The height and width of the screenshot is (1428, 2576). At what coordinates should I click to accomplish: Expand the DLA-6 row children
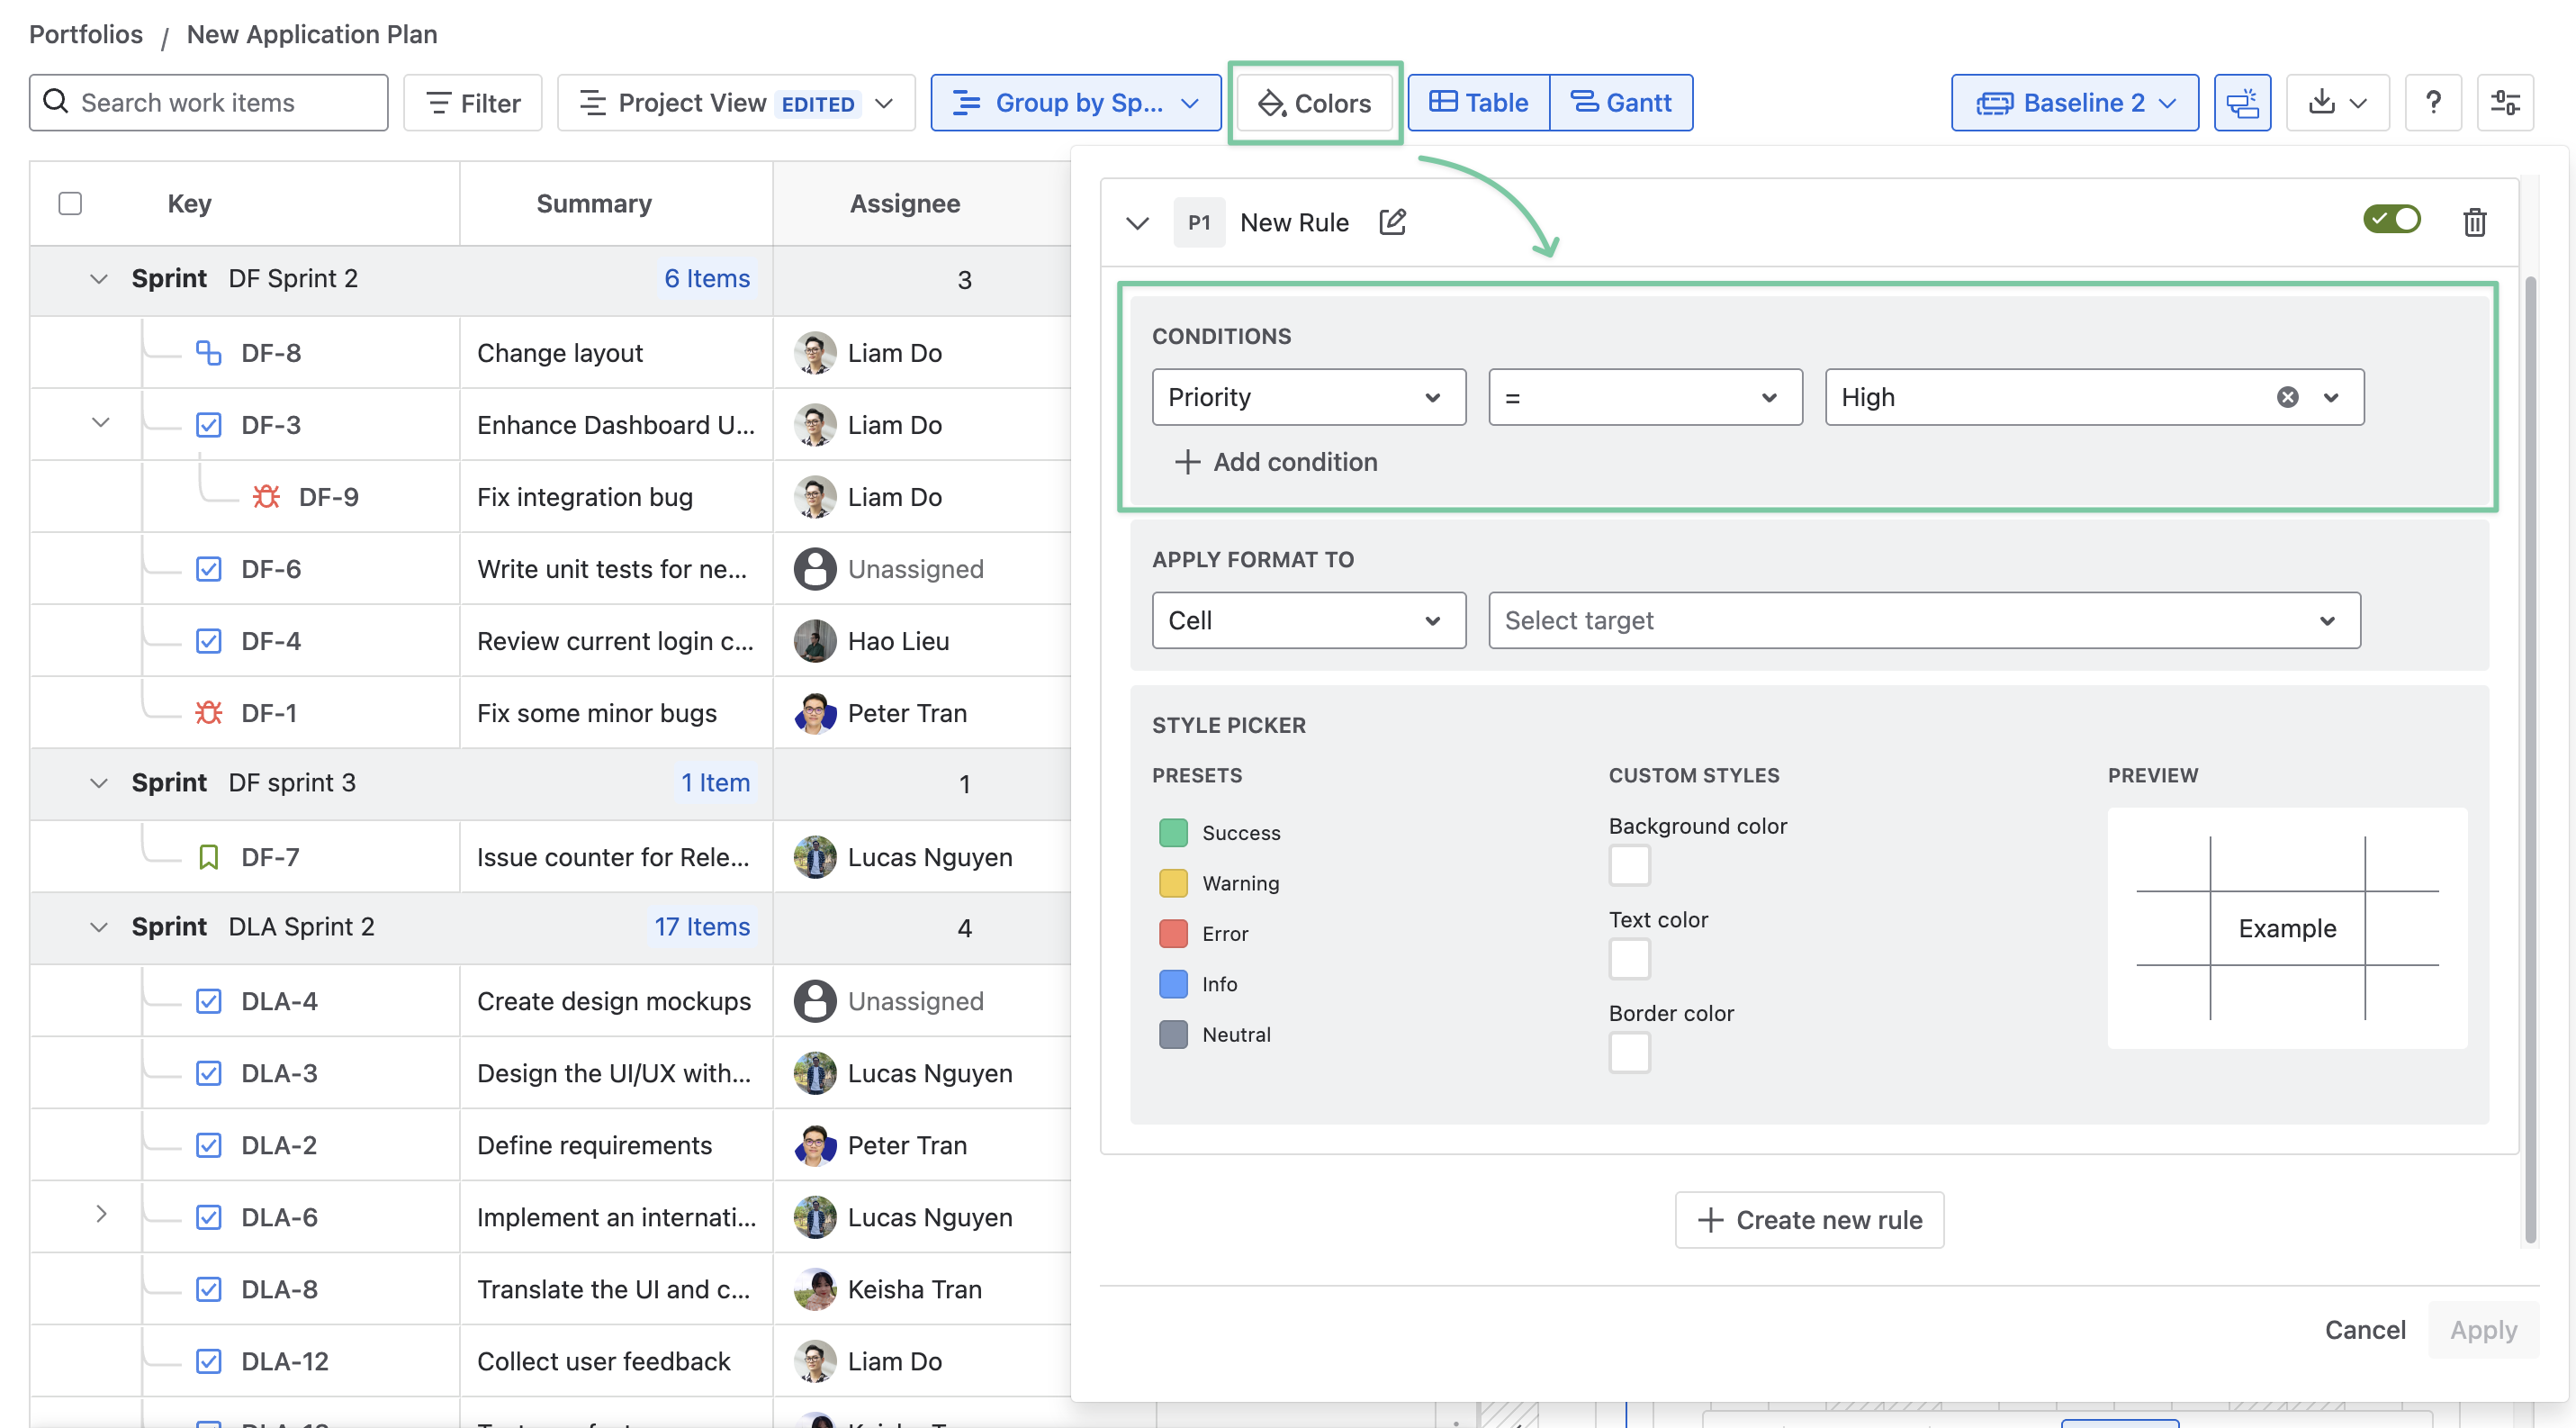101,1214
